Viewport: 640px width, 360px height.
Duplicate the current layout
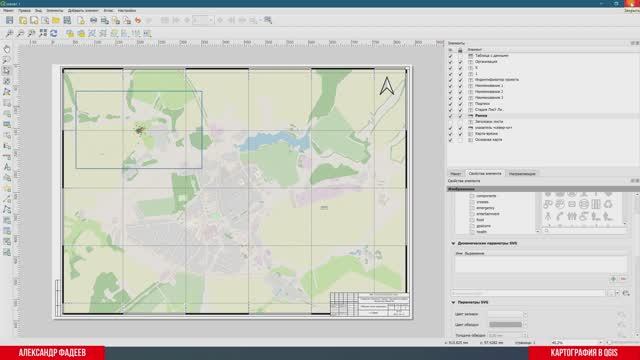tap(34, 20)
